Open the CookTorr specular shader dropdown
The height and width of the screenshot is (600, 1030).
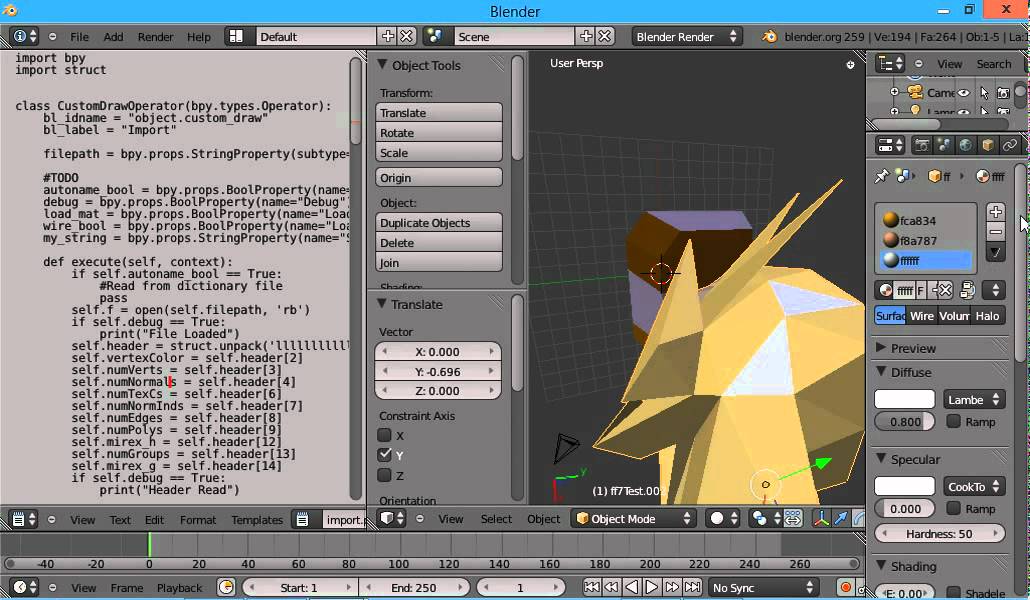click(974, 486)
